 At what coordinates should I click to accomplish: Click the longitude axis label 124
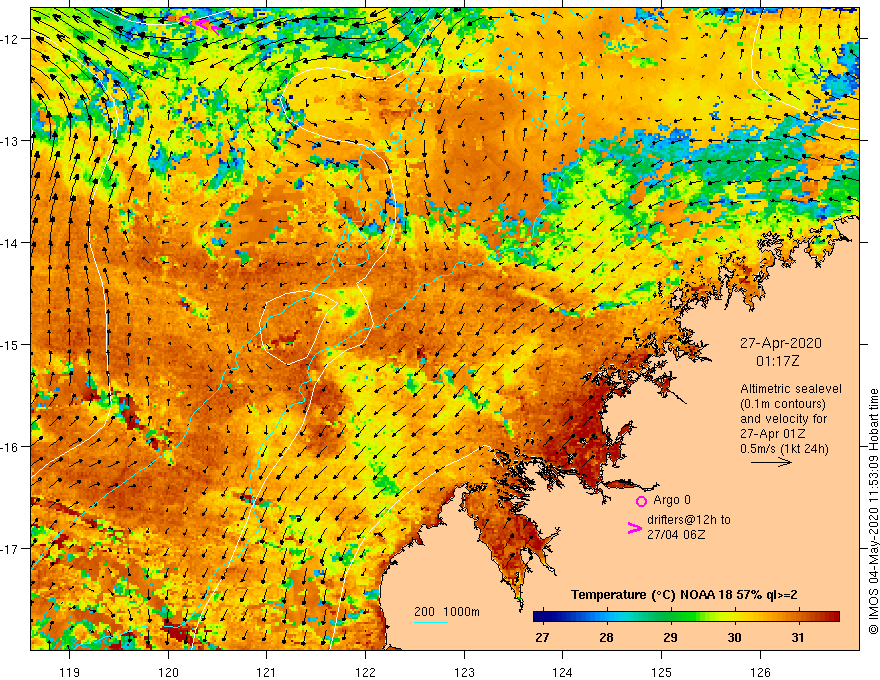click(563, 672)
